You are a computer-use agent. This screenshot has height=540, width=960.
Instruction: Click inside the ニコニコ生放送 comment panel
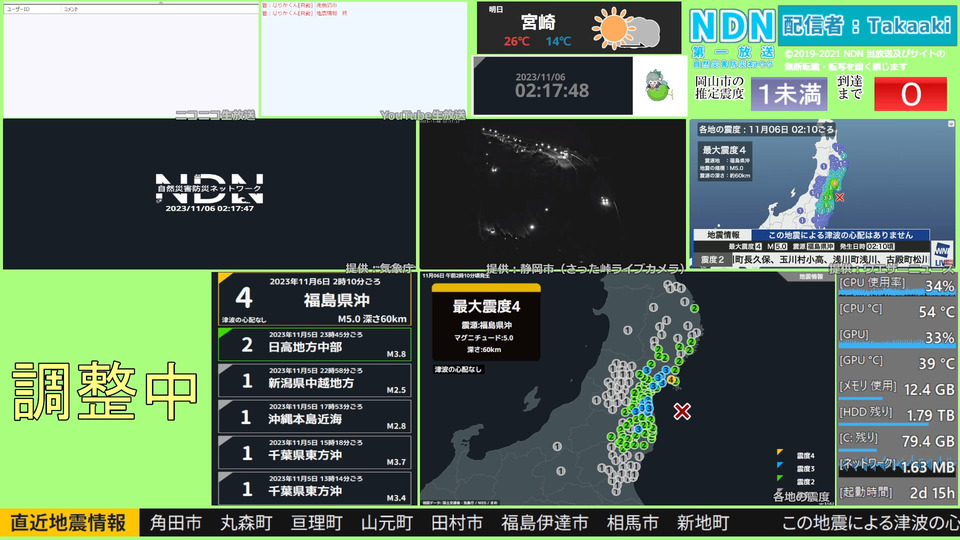point(131,65)
